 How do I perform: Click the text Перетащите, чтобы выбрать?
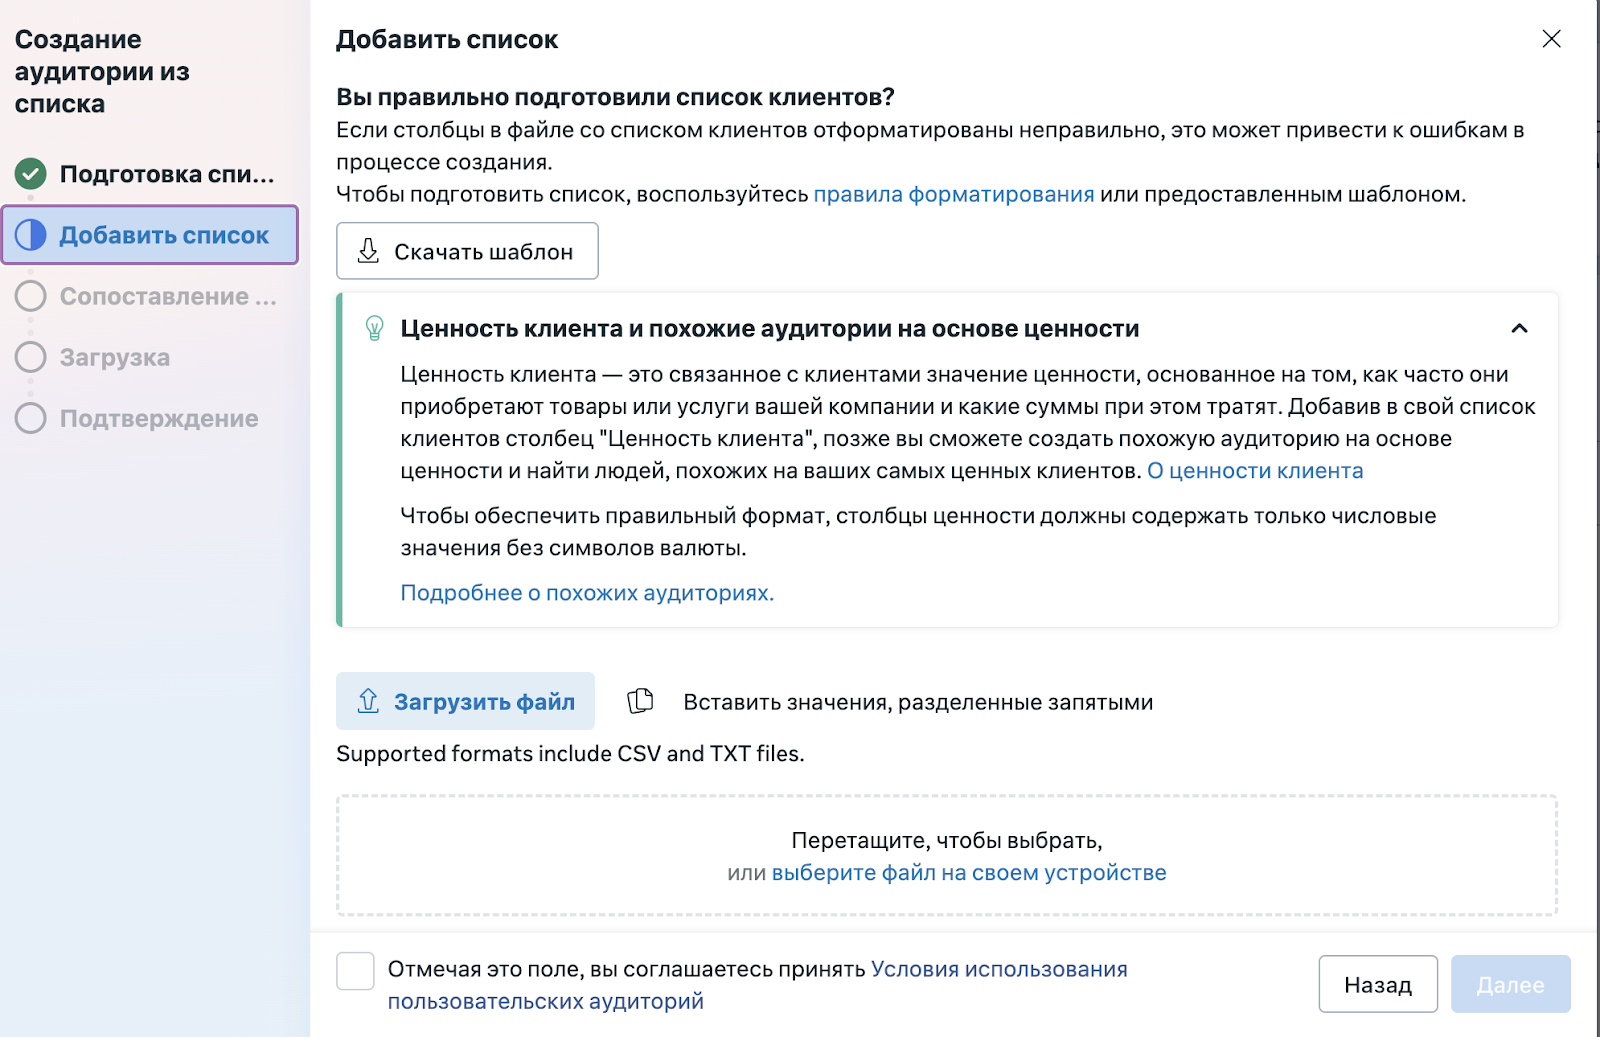(947, 840)
